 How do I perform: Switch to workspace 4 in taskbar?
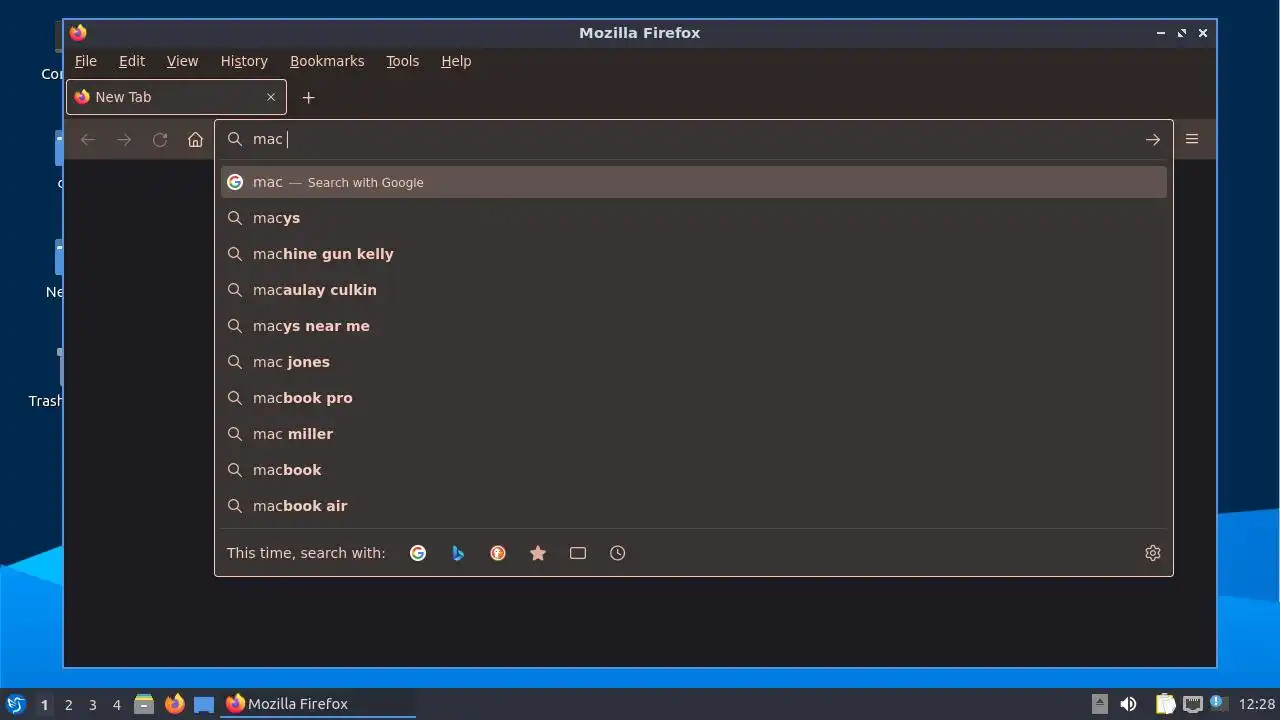coord(116,705)
